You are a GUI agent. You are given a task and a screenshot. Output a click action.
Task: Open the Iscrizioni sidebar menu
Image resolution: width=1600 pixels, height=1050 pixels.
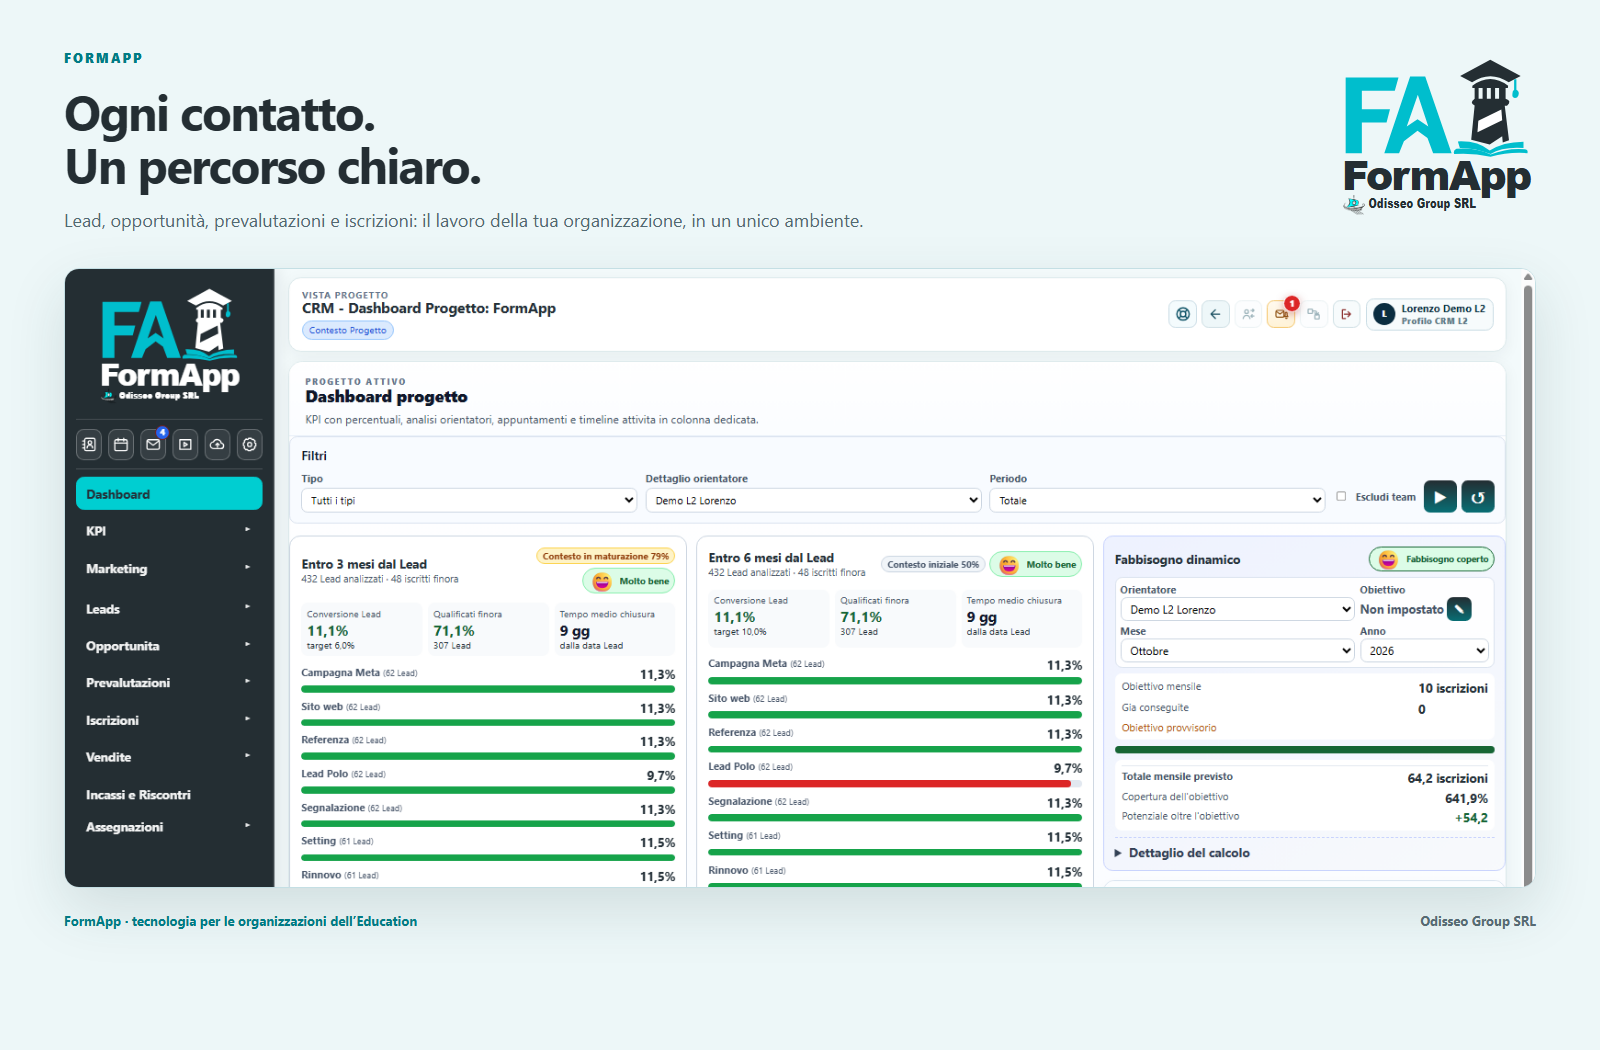click(169, 720)
